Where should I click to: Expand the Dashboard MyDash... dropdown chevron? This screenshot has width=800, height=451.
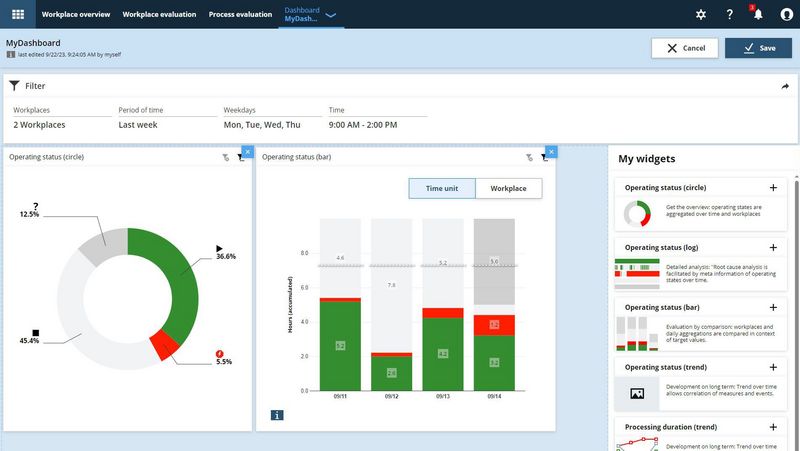(331, 15)
